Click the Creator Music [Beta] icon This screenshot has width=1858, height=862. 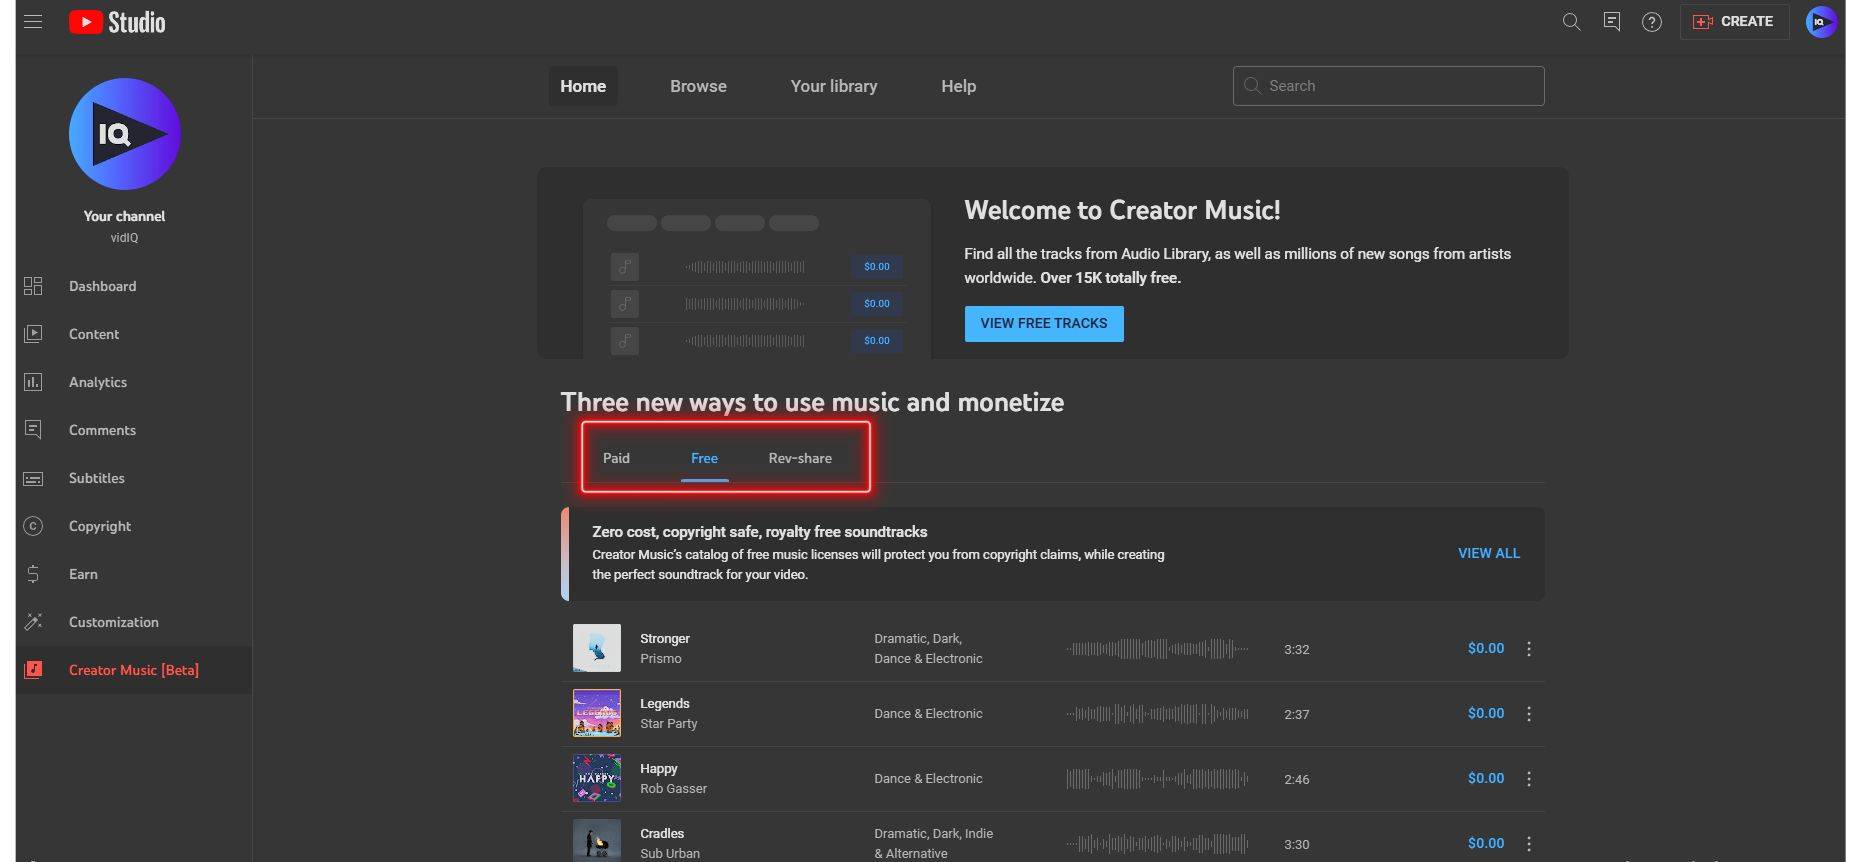tap(33, 670)
